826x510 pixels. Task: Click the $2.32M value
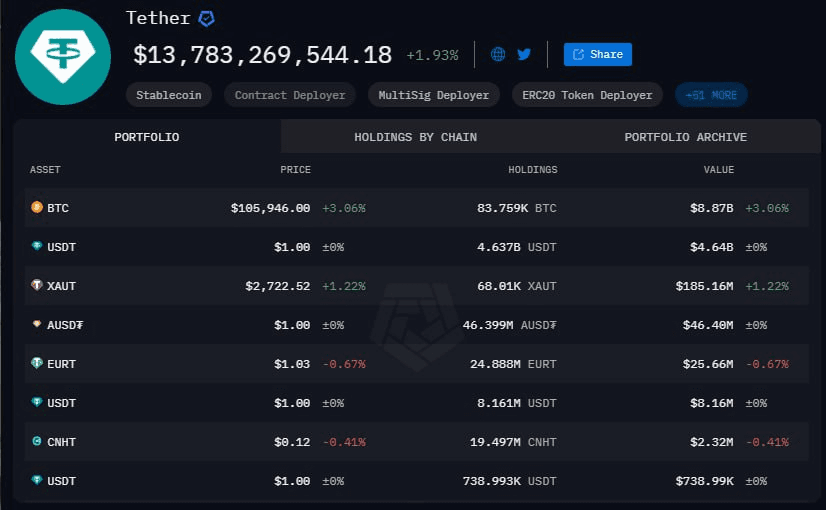click(712, 442)
